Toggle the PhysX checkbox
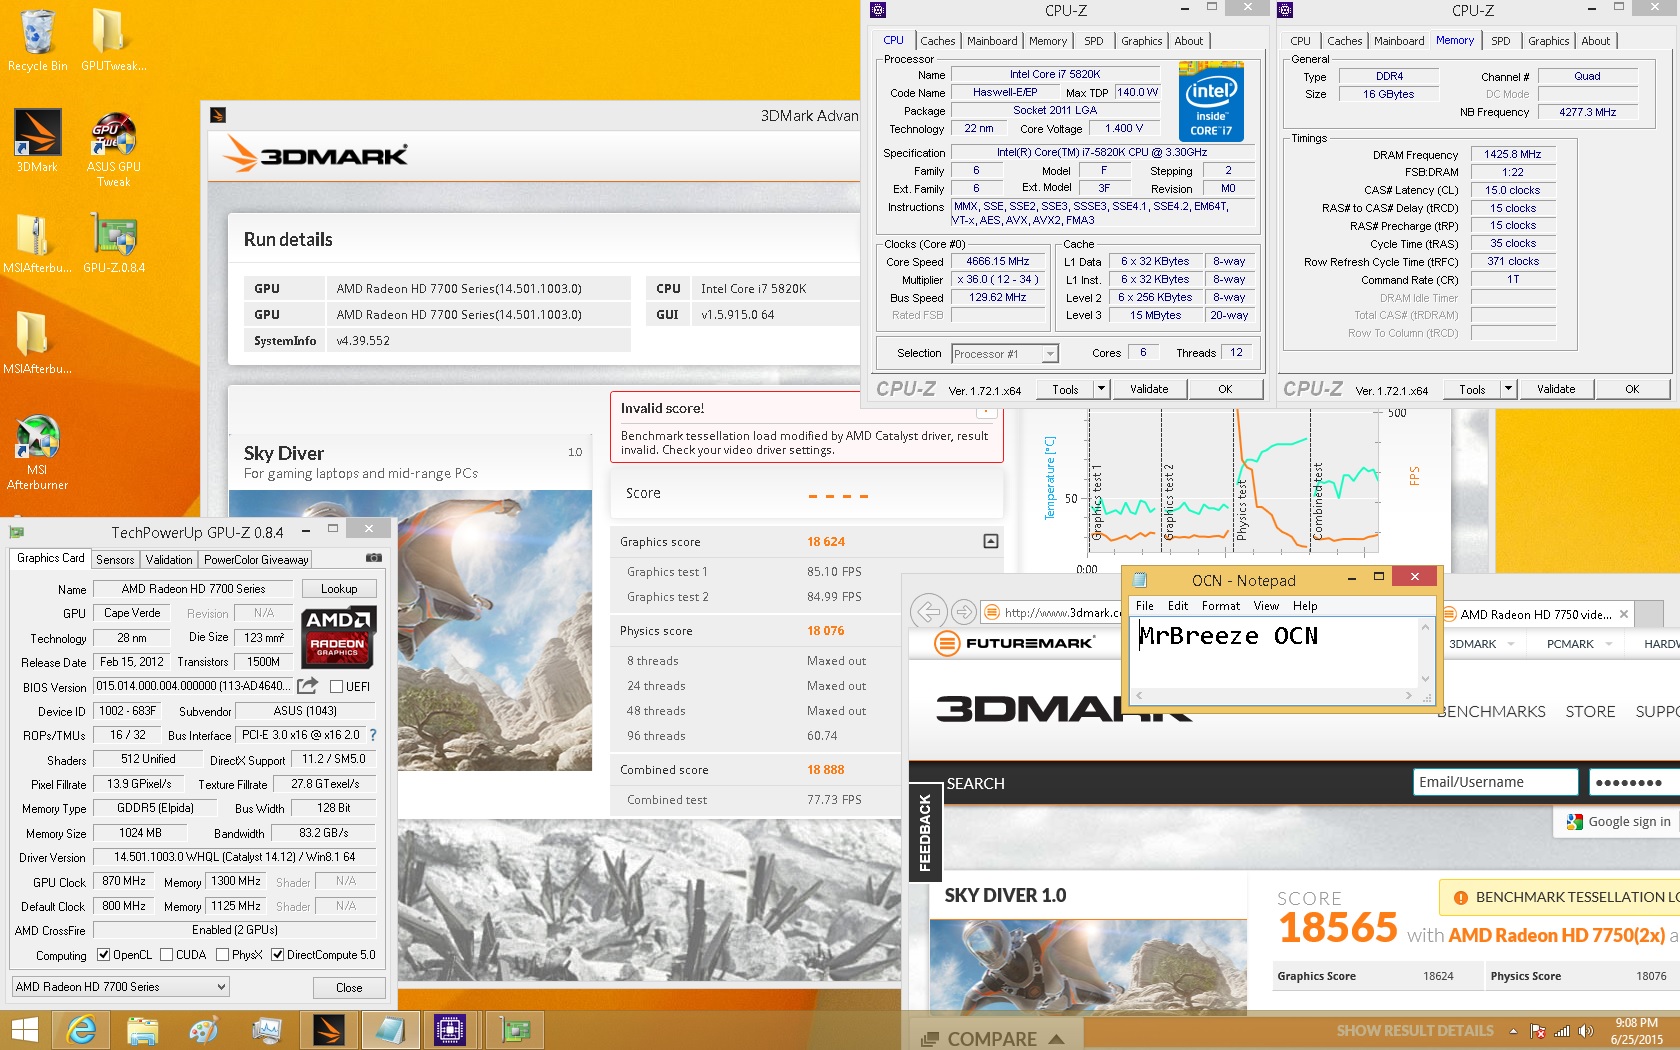This screenshot has width=1680, height=1050. (222, 955)
